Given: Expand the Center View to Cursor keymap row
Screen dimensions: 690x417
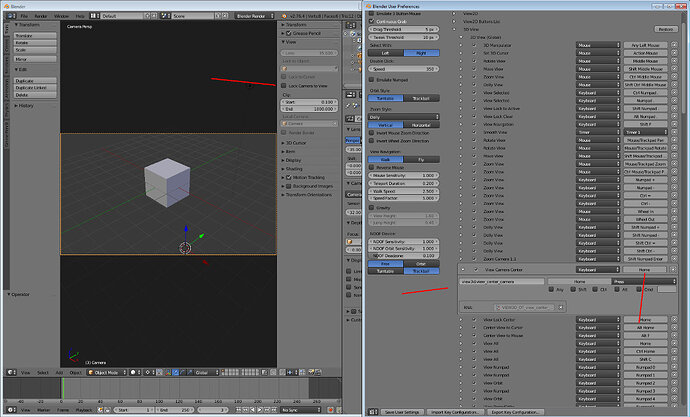Looking at the screenshot, I should pyautogui.click(x=461, y=327).
